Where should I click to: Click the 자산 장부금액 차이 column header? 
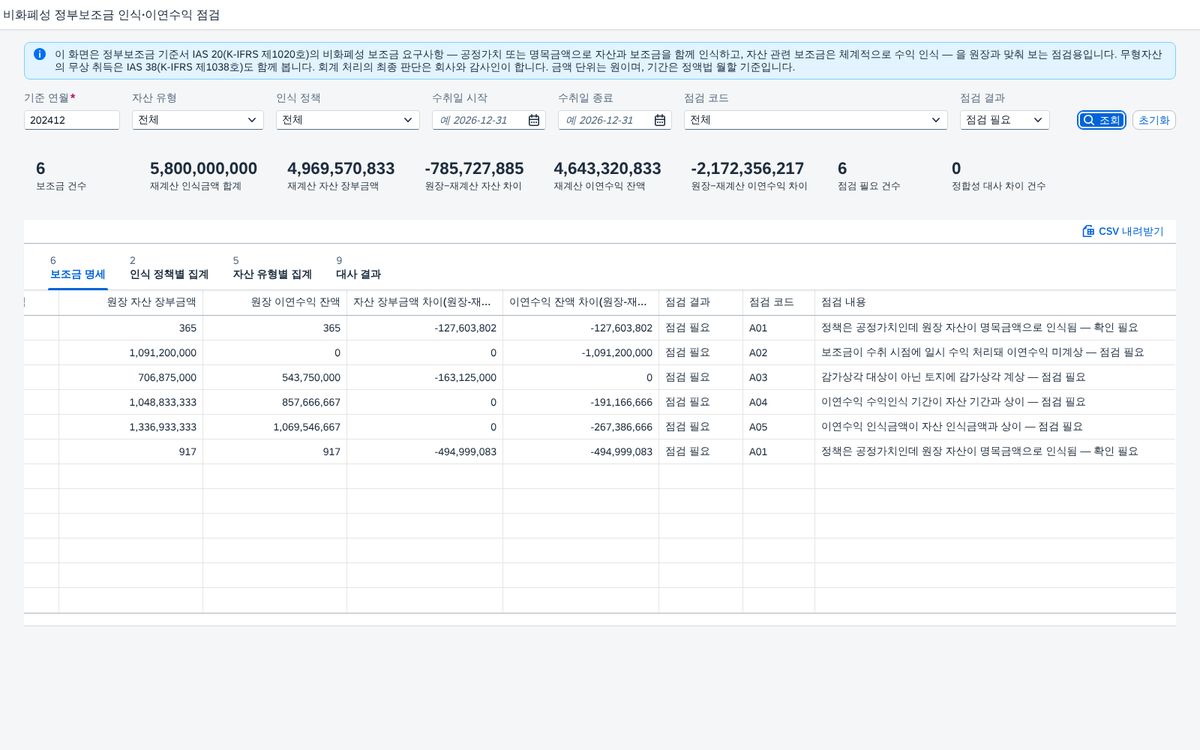[425, 302]
